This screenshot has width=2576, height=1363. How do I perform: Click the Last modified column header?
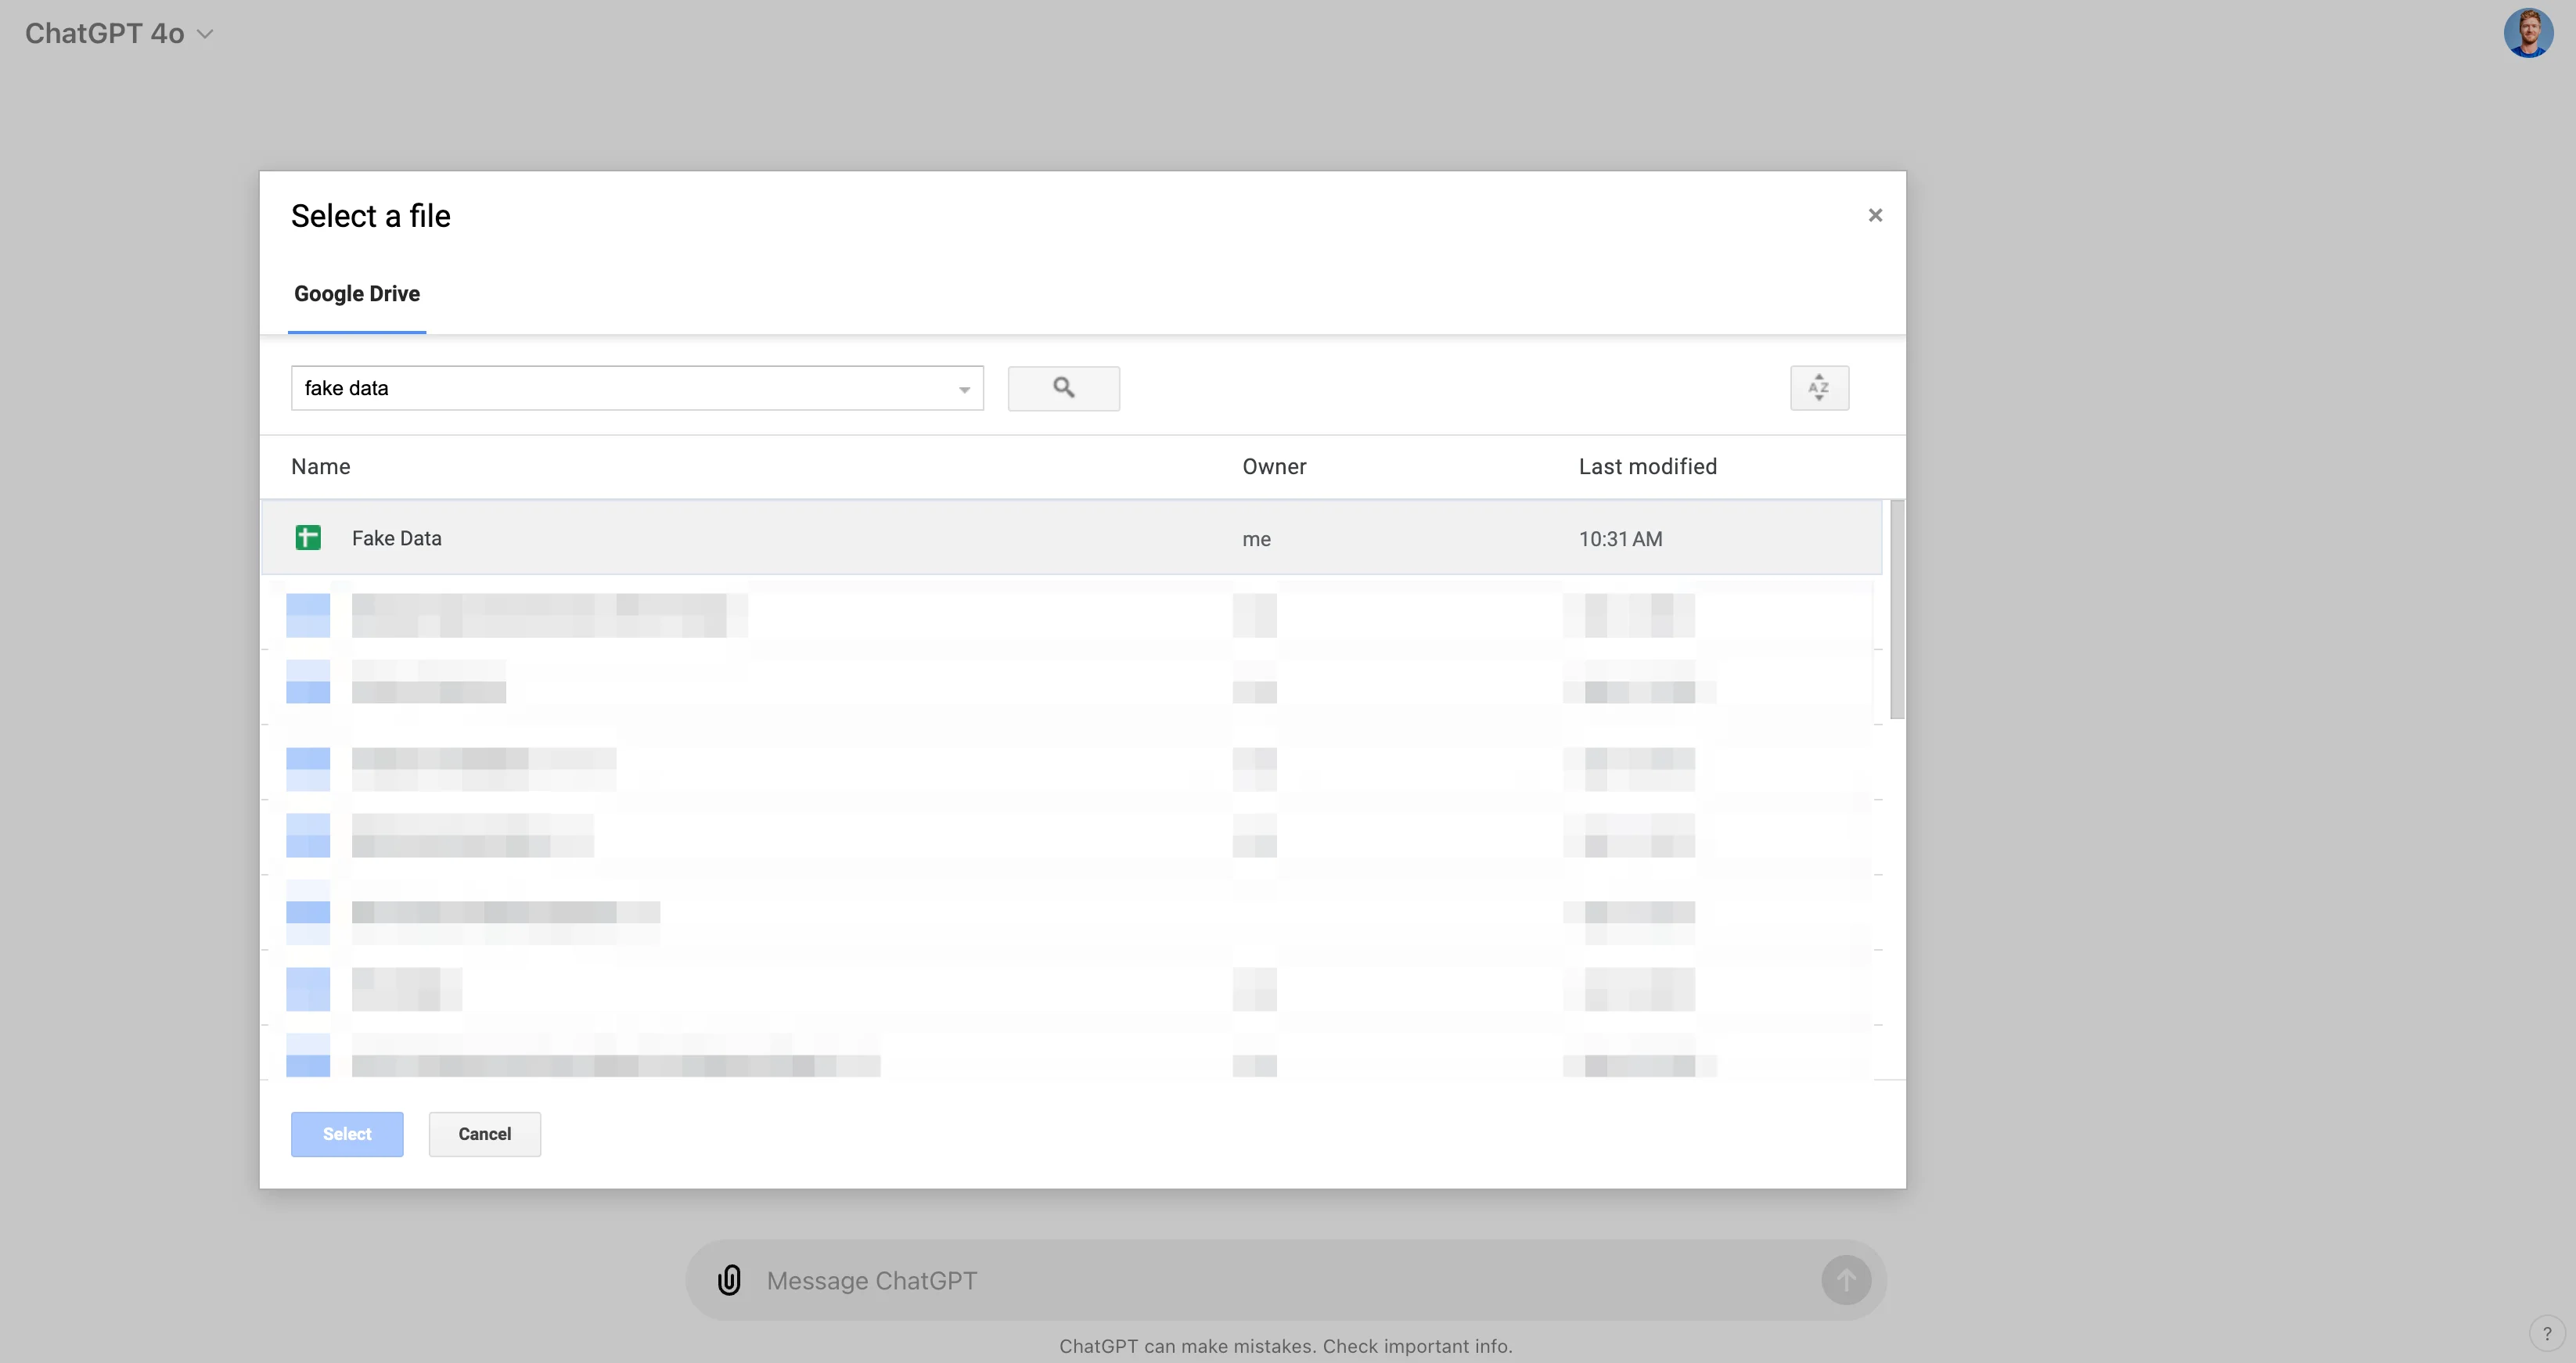[1647, 466]
